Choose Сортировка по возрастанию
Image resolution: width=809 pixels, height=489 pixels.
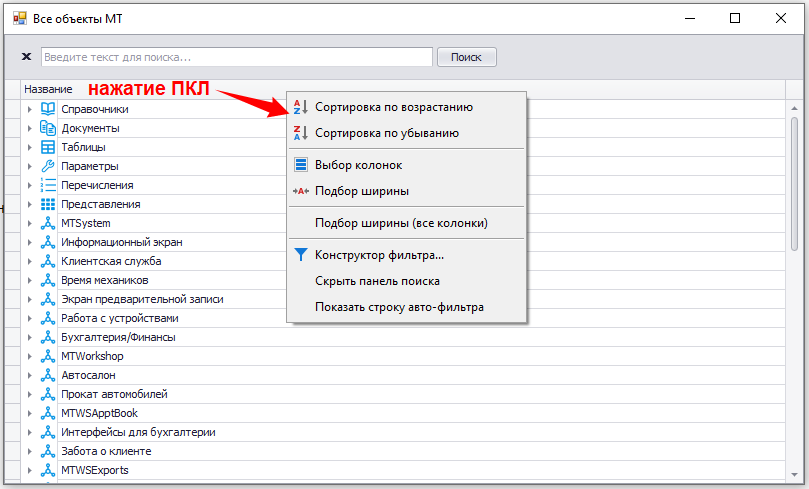[x=394, y=107]
